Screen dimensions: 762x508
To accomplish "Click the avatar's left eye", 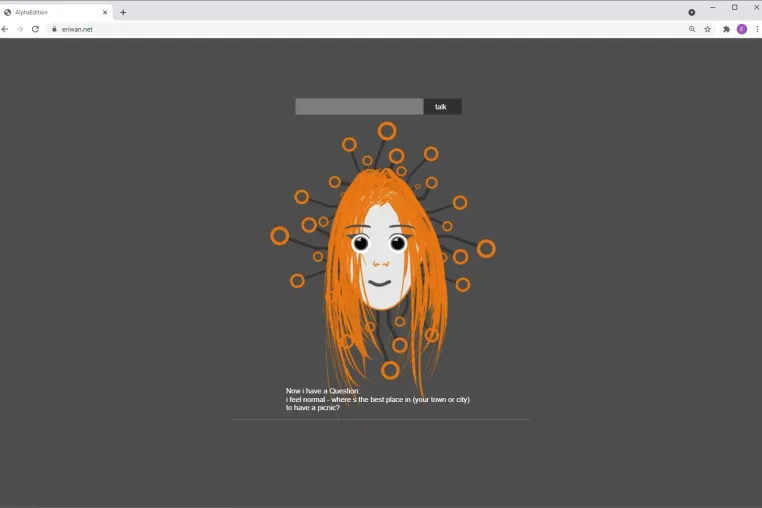I will coord(361,243).
